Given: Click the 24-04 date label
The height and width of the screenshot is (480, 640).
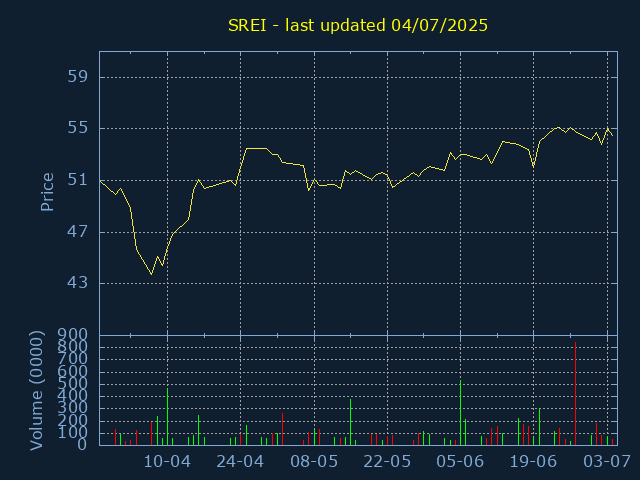Looking at the screenshot, I should coord(240,462).
